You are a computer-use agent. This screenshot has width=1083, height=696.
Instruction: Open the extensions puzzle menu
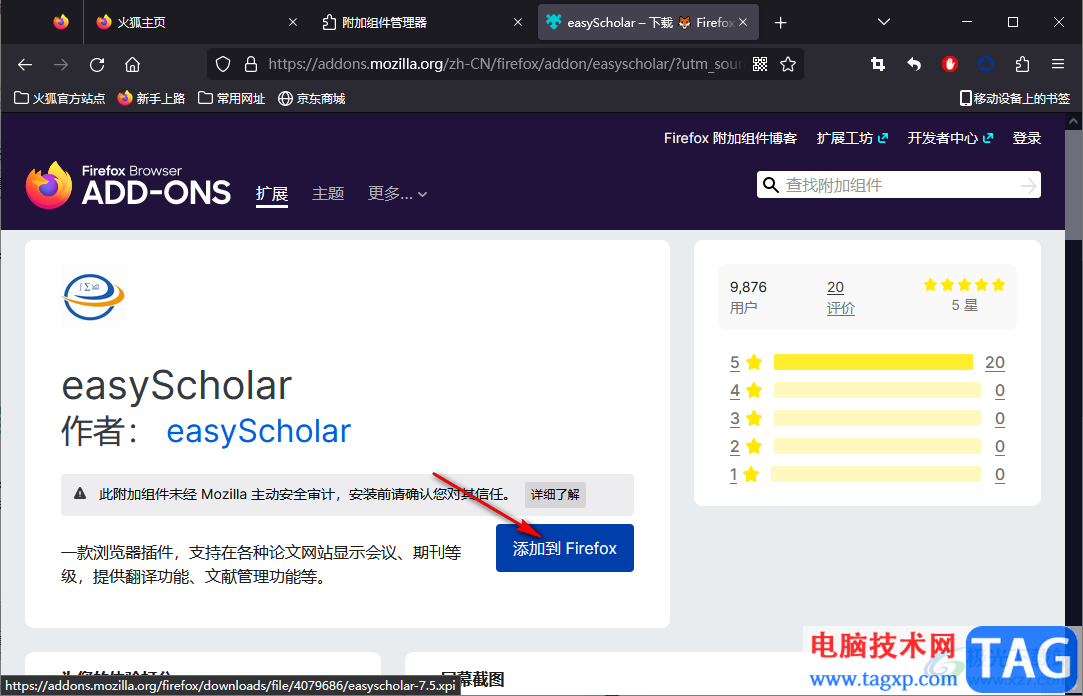pyautogui.click(x=1022, y=64)
